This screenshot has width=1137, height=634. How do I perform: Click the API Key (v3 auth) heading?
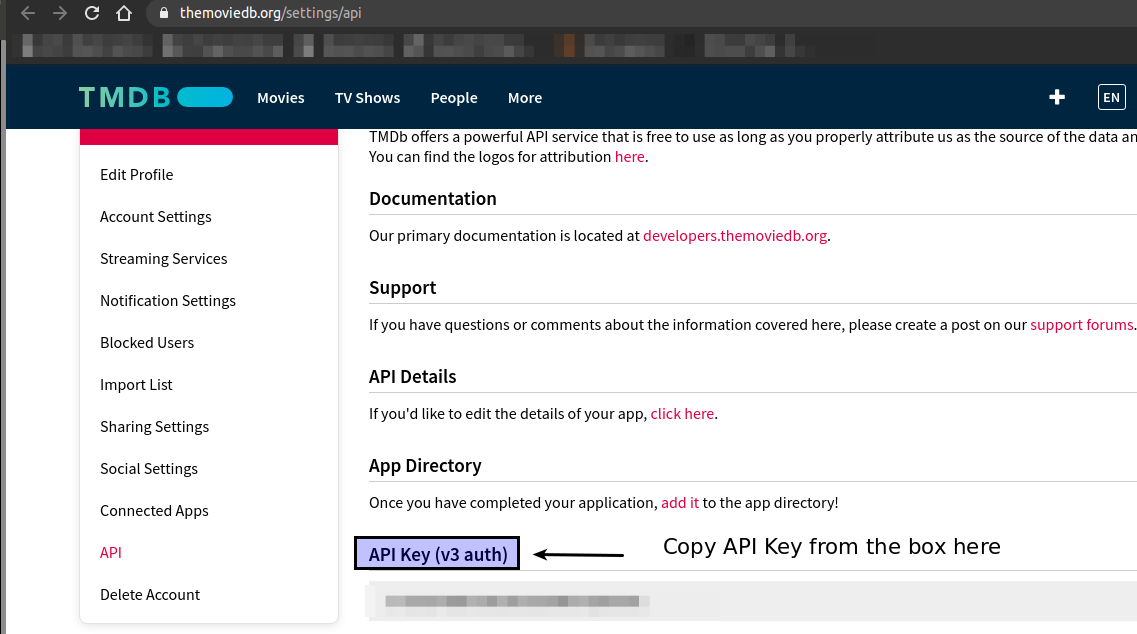coord(437,554)
